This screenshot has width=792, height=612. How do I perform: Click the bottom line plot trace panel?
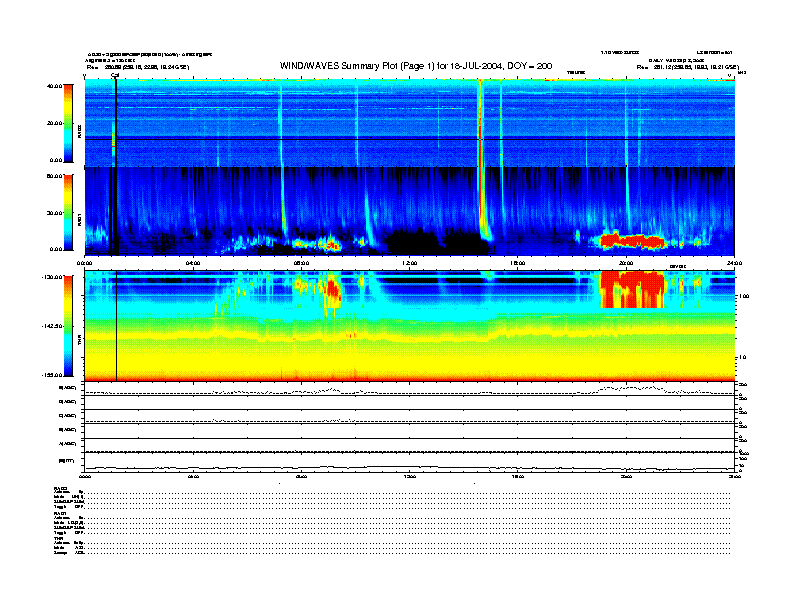(x=410, y=463)
